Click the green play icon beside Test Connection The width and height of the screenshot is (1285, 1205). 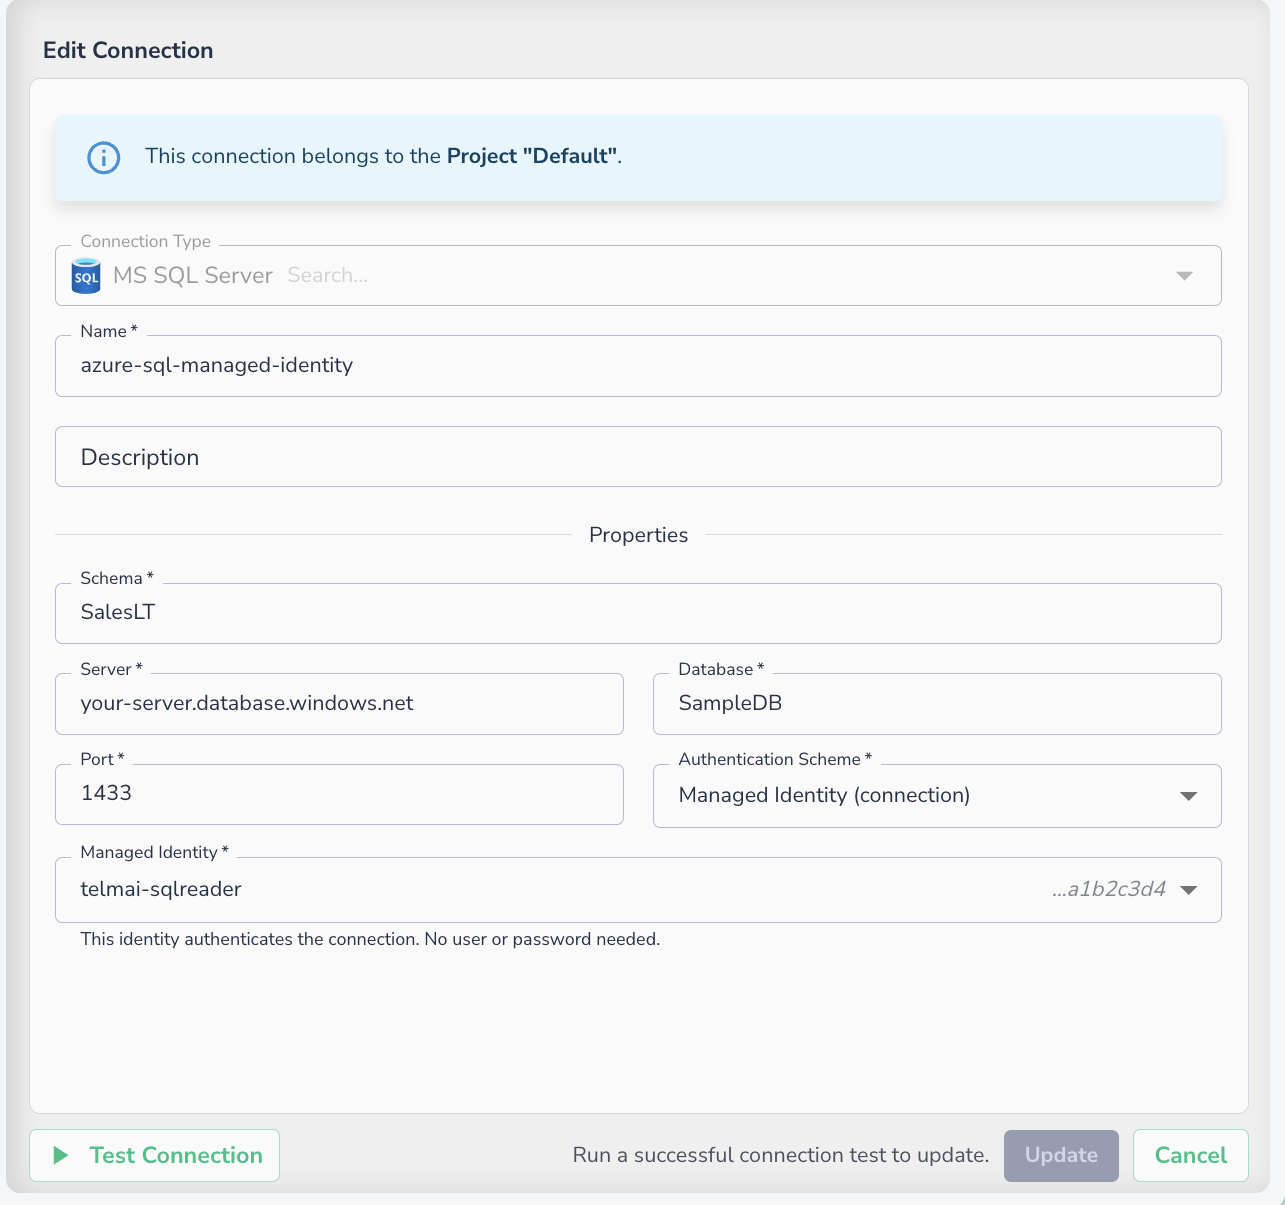[61, 1156]
